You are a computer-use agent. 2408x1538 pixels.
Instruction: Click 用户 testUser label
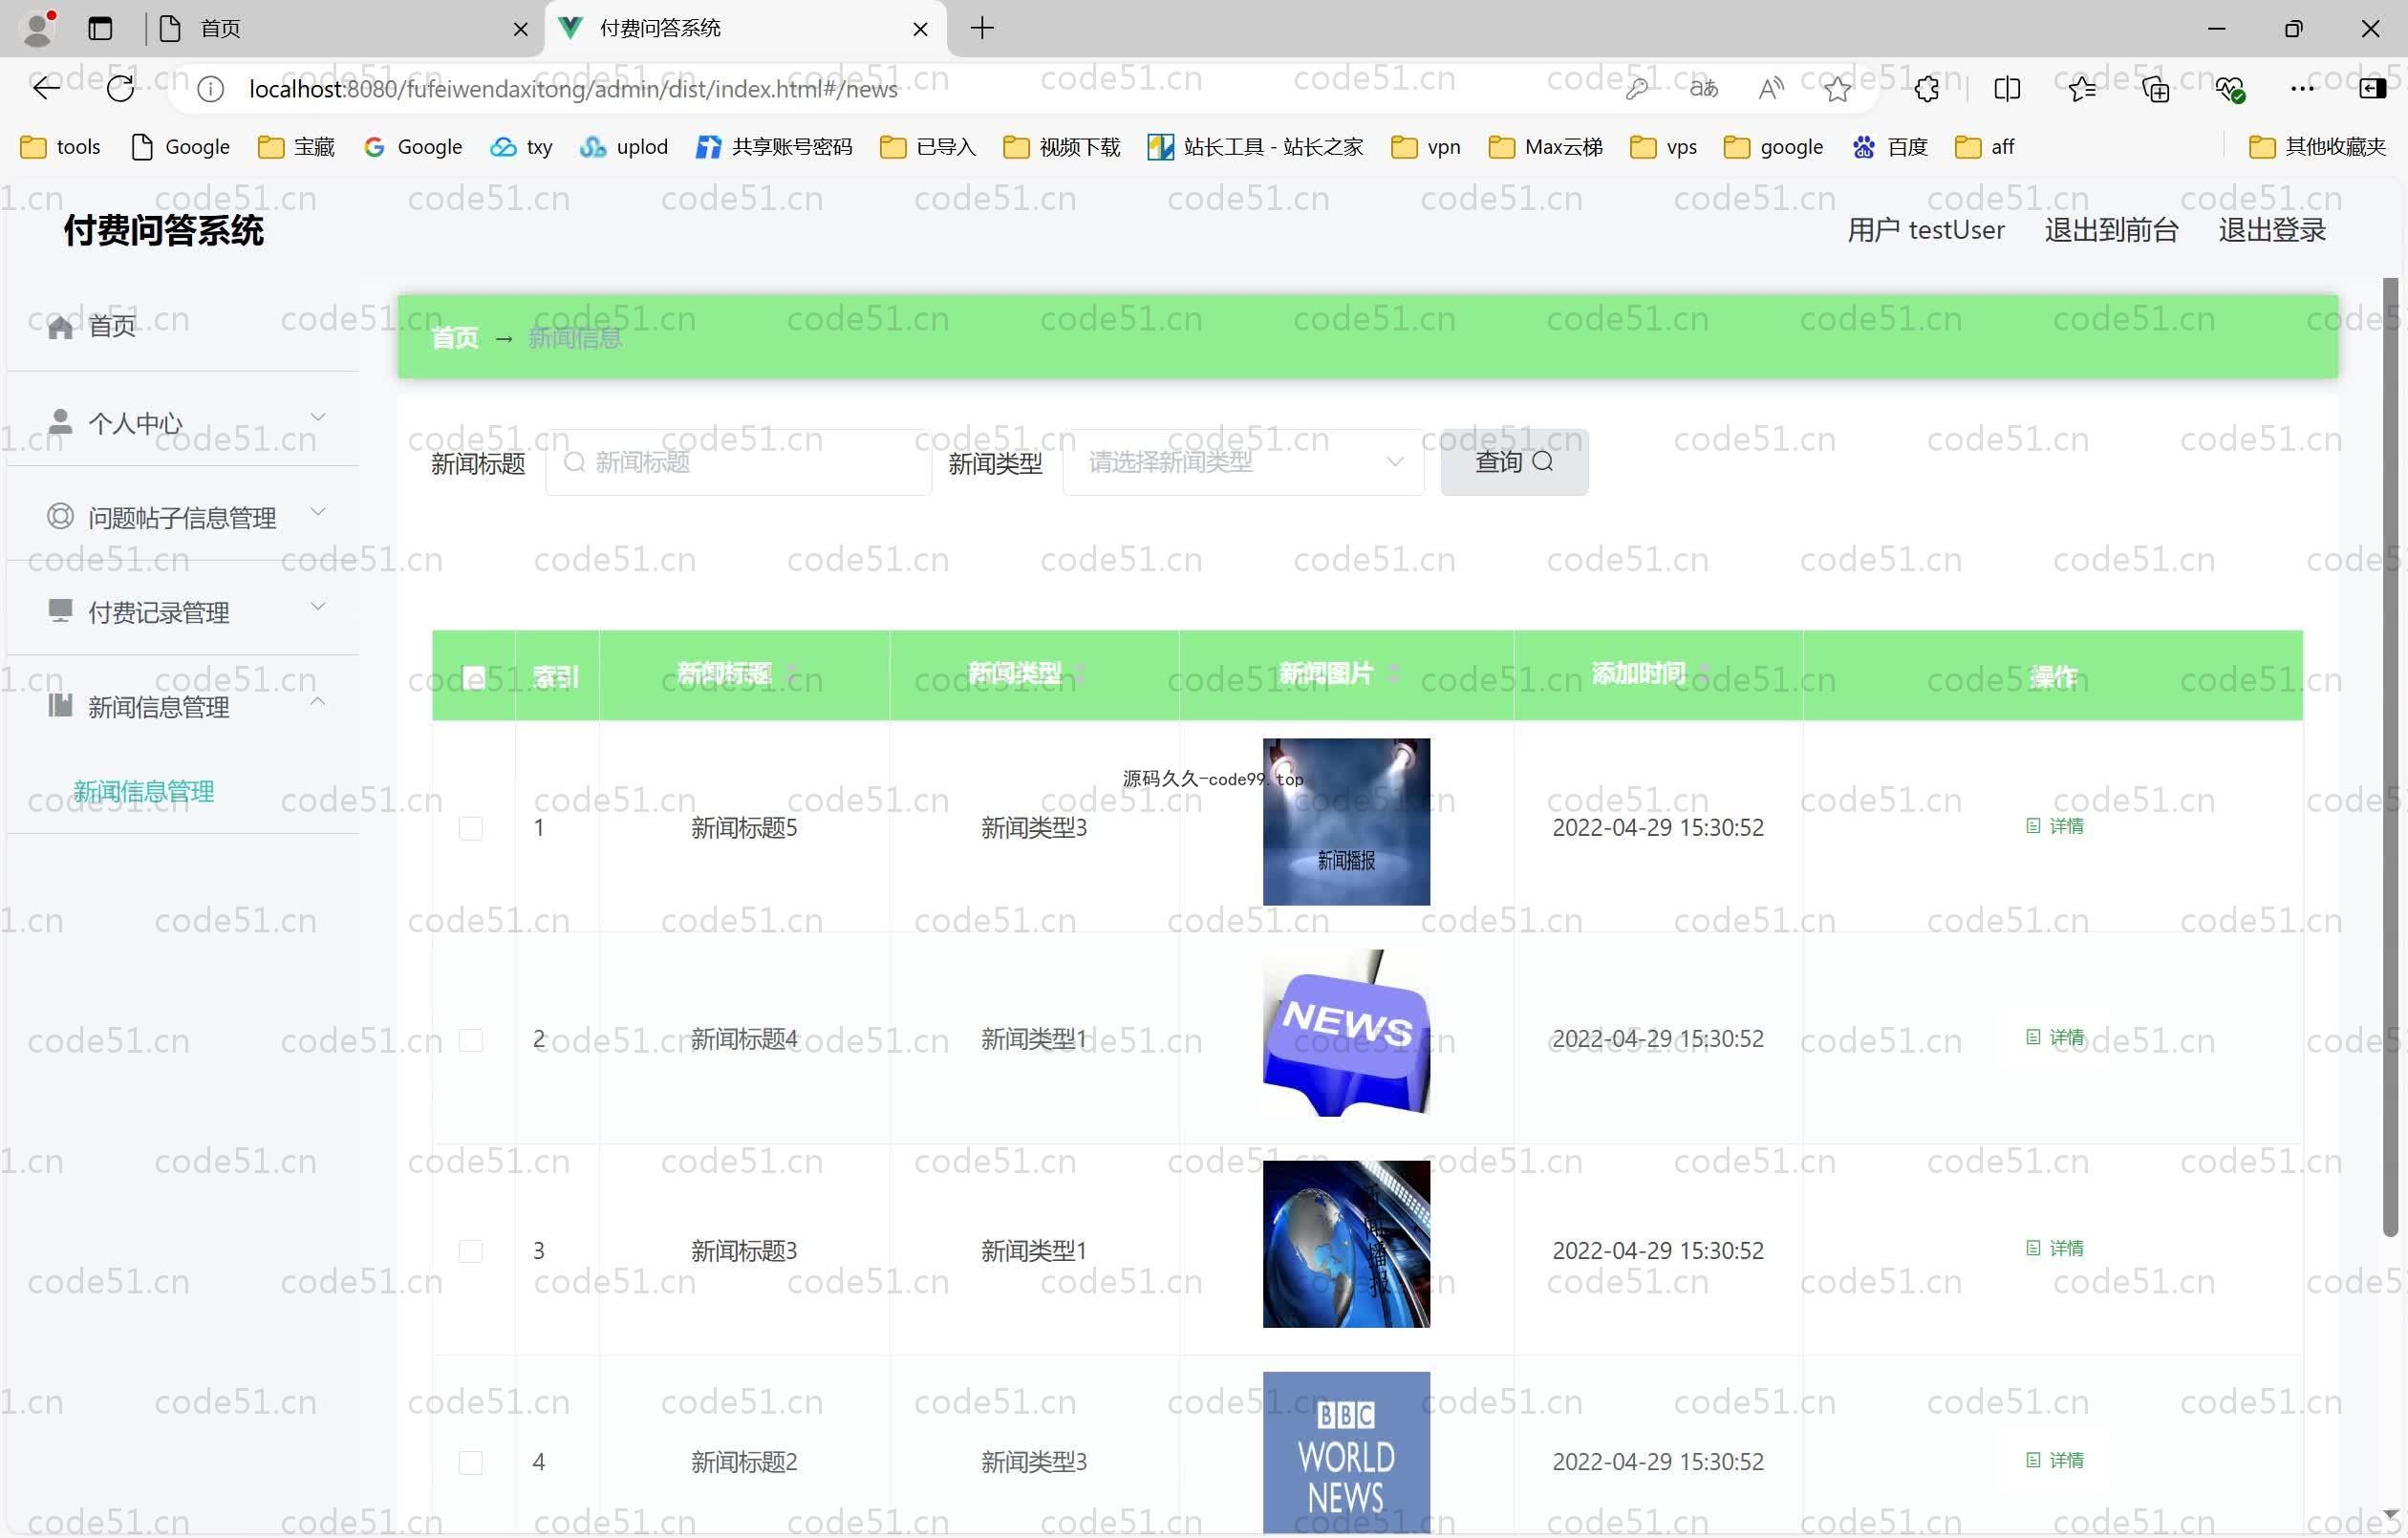coord(1925,230)
